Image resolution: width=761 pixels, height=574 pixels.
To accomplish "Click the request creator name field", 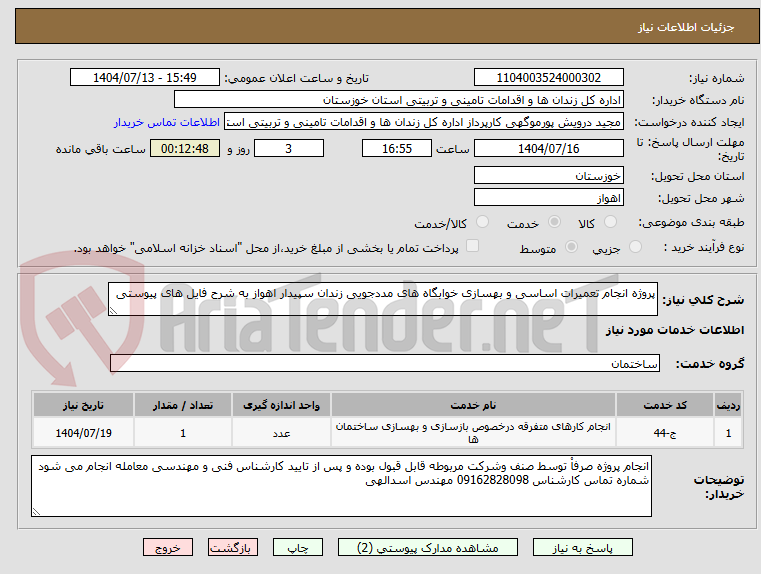I will coord(423,122).
